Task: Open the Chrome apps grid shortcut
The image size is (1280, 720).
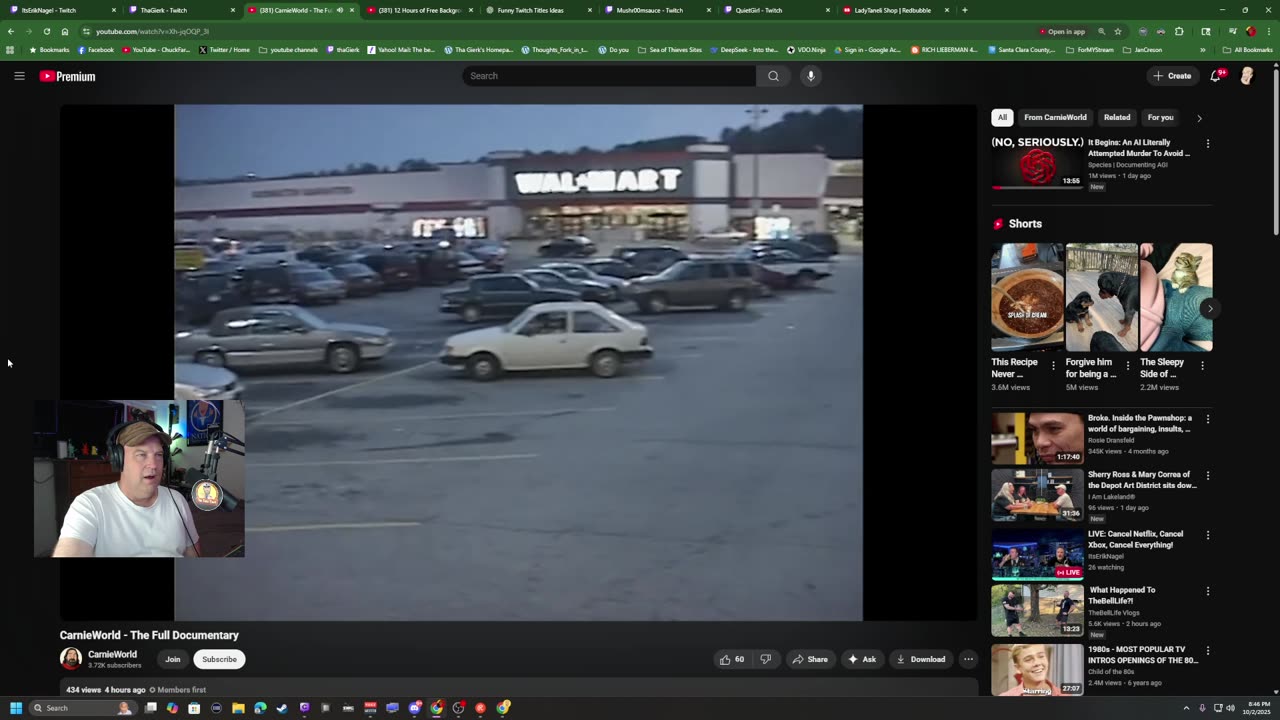Action: pos(10,49)
